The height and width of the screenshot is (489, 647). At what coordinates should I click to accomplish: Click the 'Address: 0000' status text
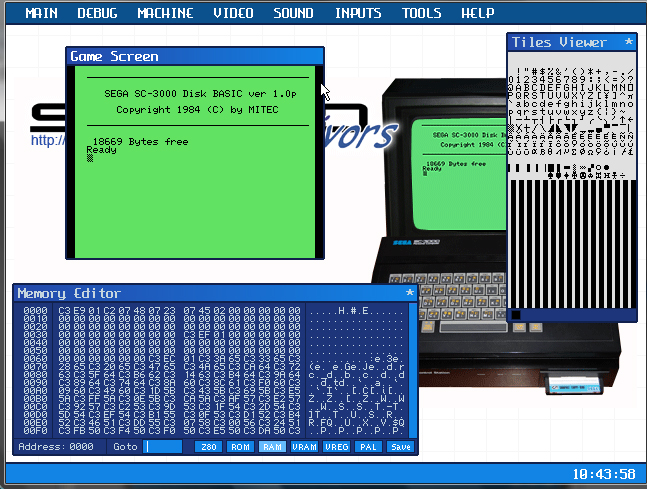56,447
